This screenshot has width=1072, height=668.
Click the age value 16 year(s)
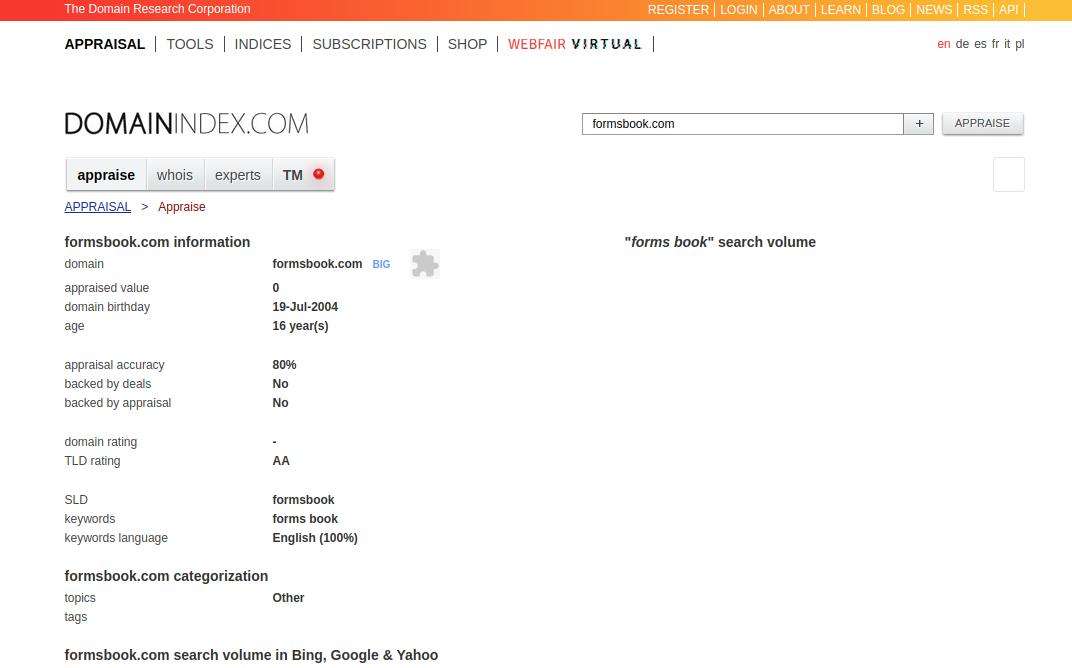point(300,326)
